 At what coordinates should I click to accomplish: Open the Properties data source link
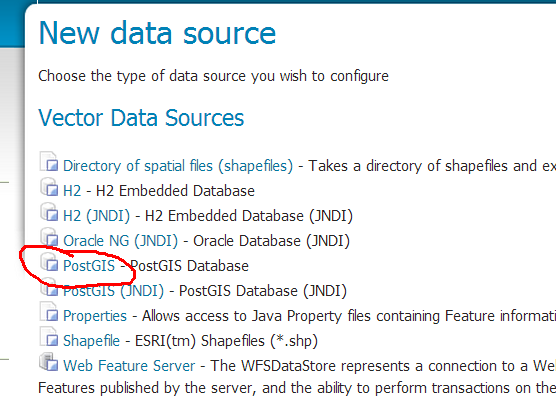95,316
